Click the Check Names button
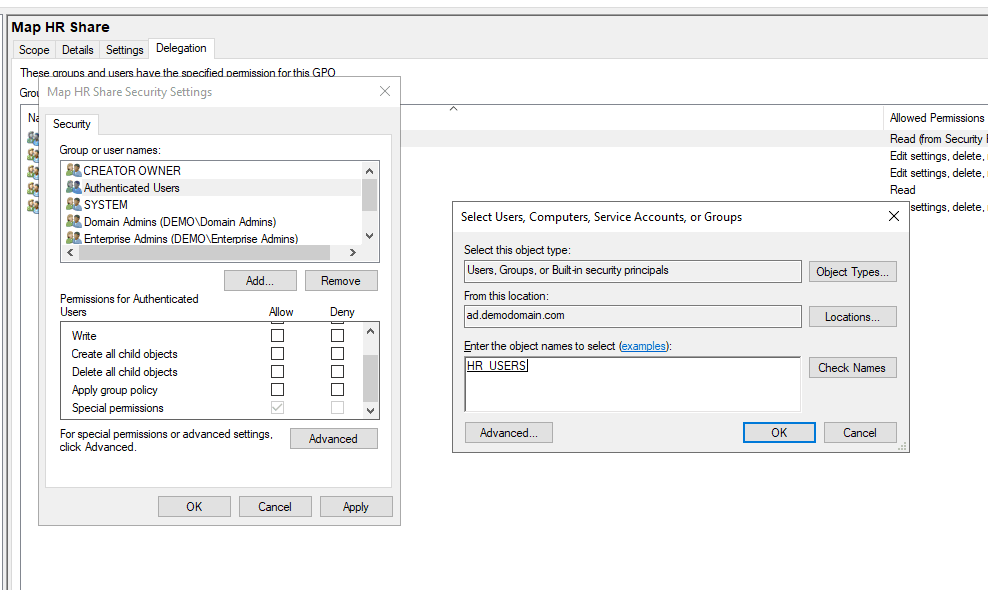The width and height of the screenshot is (988, 590). tap(852, 368)
